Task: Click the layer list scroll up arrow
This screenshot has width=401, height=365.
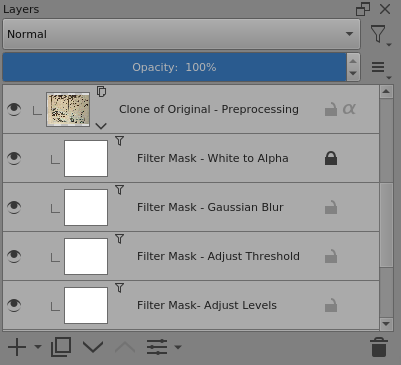Action: point(386,91)
